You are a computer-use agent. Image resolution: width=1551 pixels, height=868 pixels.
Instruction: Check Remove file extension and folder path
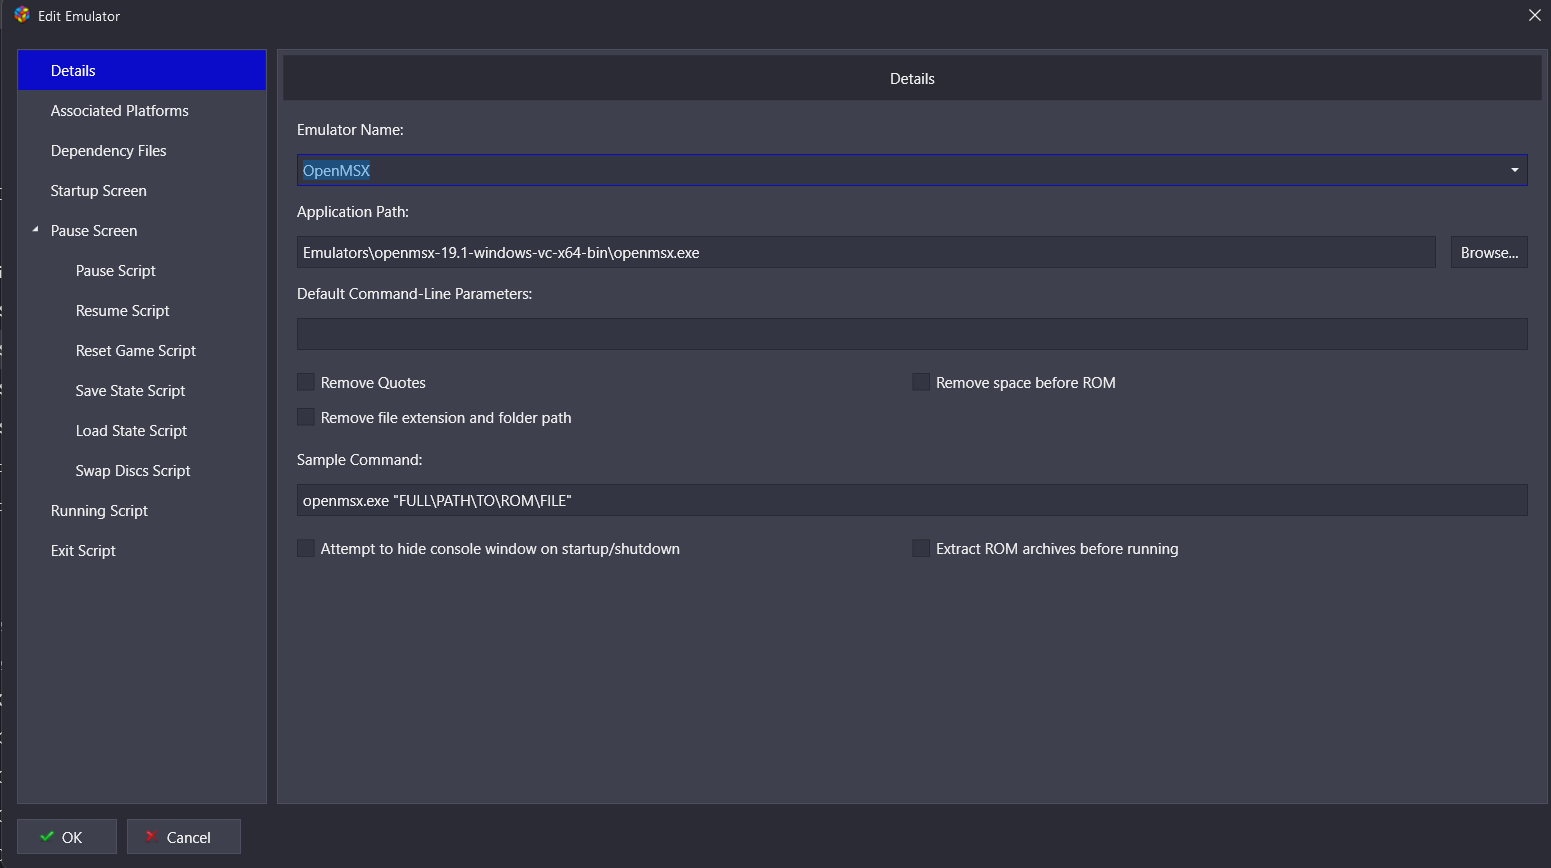tap(306, 417)
